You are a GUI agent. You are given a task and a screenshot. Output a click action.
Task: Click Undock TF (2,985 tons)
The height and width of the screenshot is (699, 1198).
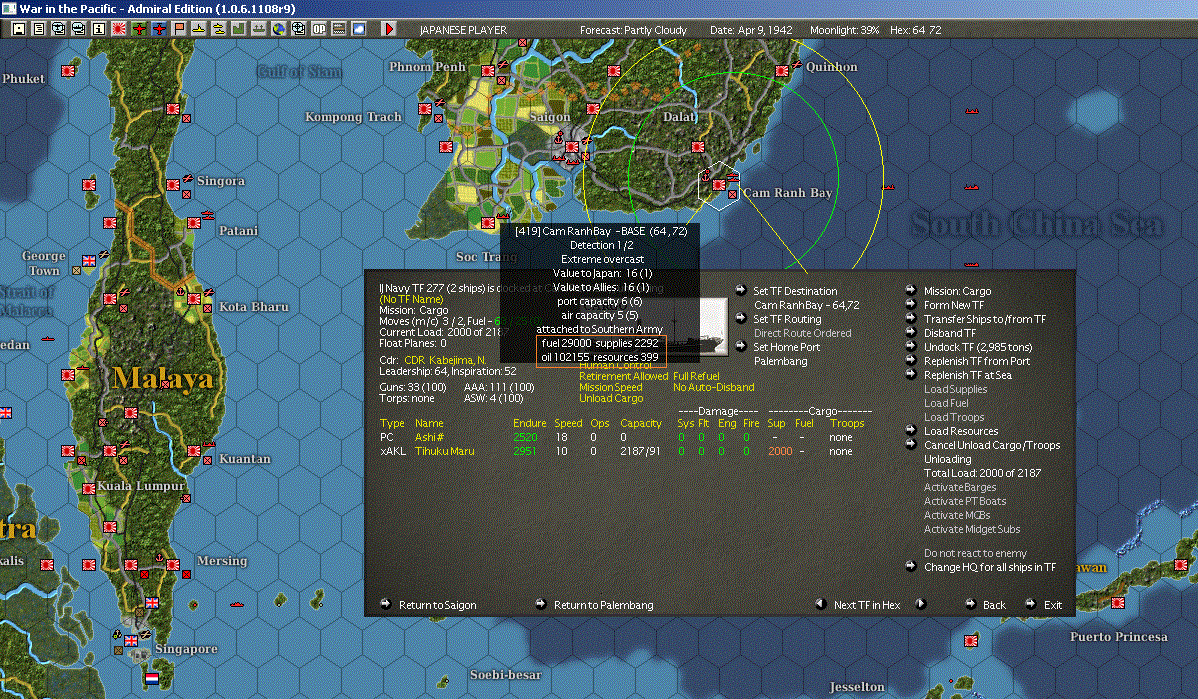[x=978, y=347]
